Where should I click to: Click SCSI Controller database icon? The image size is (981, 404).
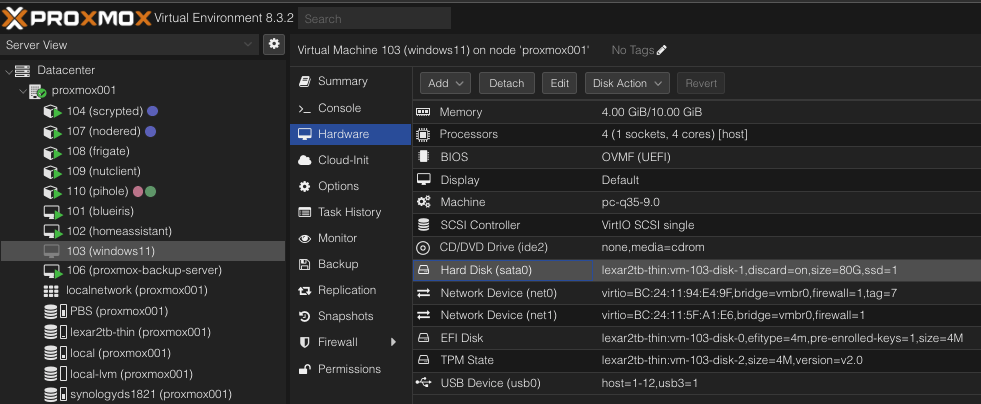[424, 225]
